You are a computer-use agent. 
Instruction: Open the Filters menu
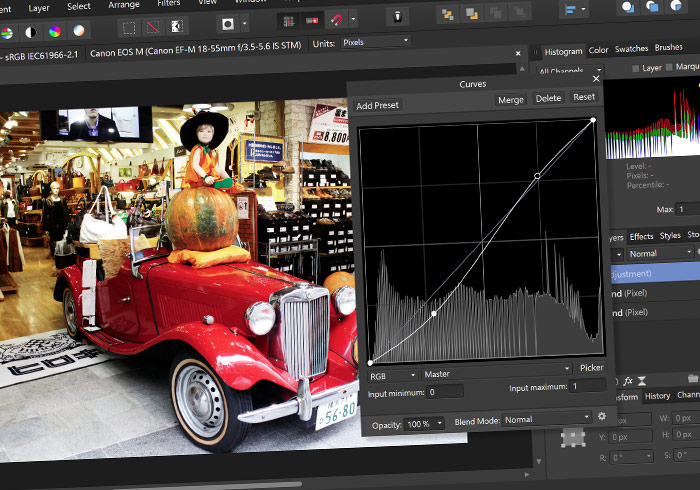tap(169, 3)
